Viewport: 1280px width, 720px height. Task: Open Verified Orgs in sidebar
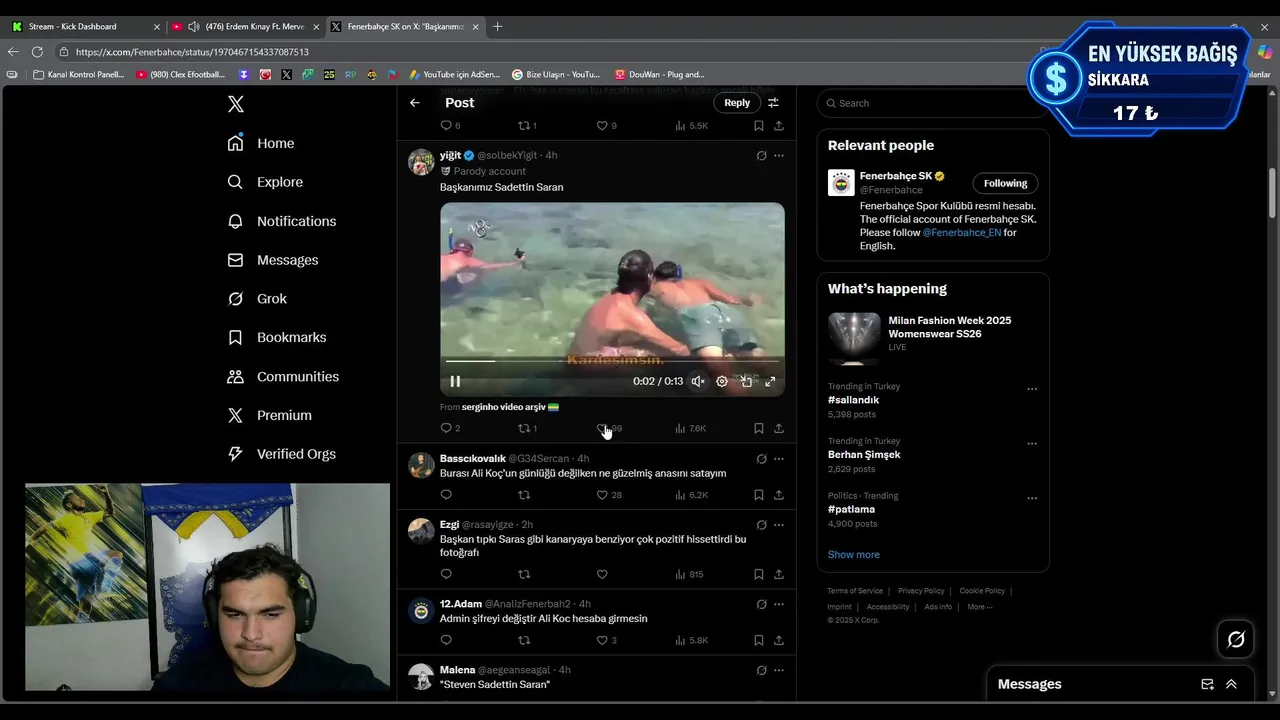click(282, 454)
